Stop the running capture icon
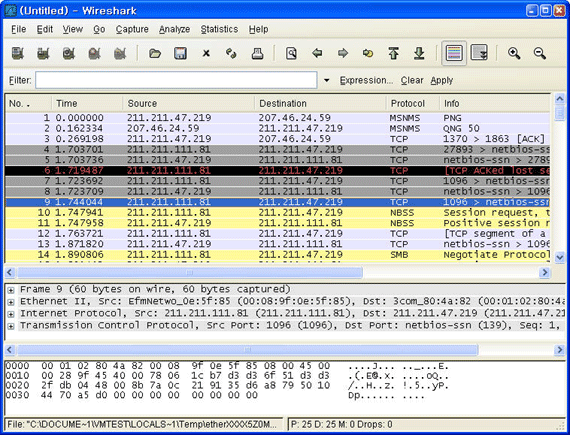 pyautogui.click(x=95, y=53)
